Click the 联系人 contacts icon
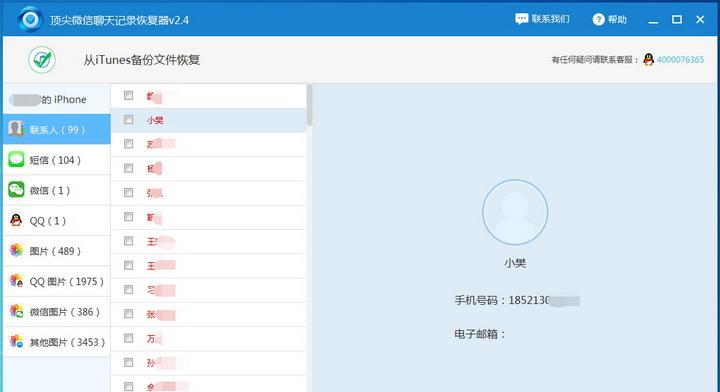Image resolution: width=720 pixels, height=392 pixels. (x=16, y=129)
